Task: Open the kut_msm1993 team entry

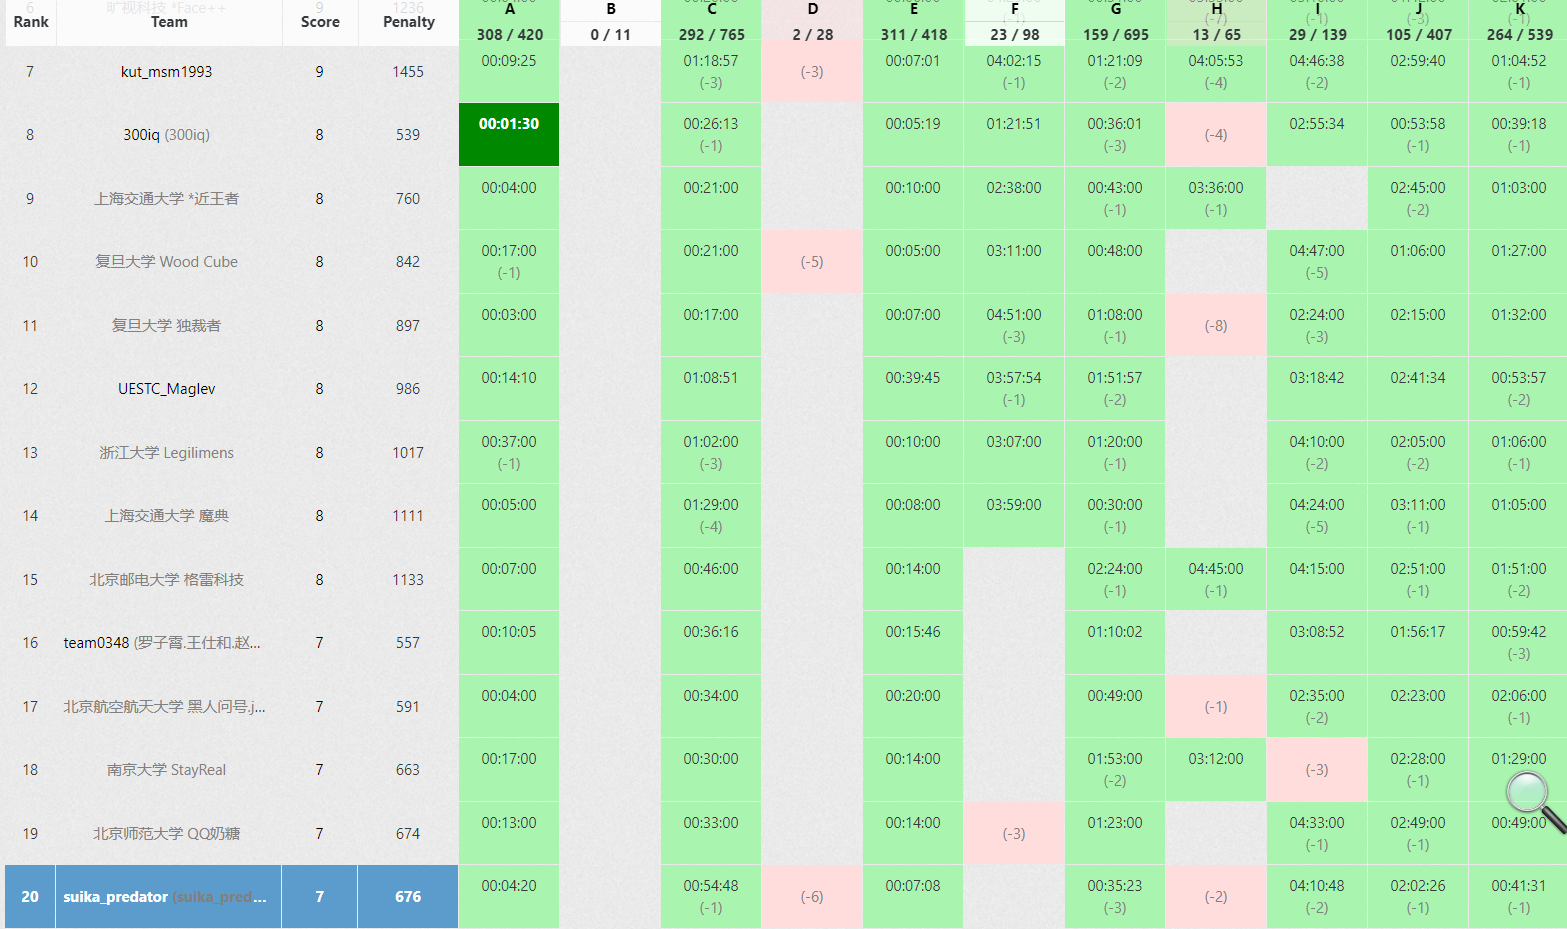Action: point(166,72)
